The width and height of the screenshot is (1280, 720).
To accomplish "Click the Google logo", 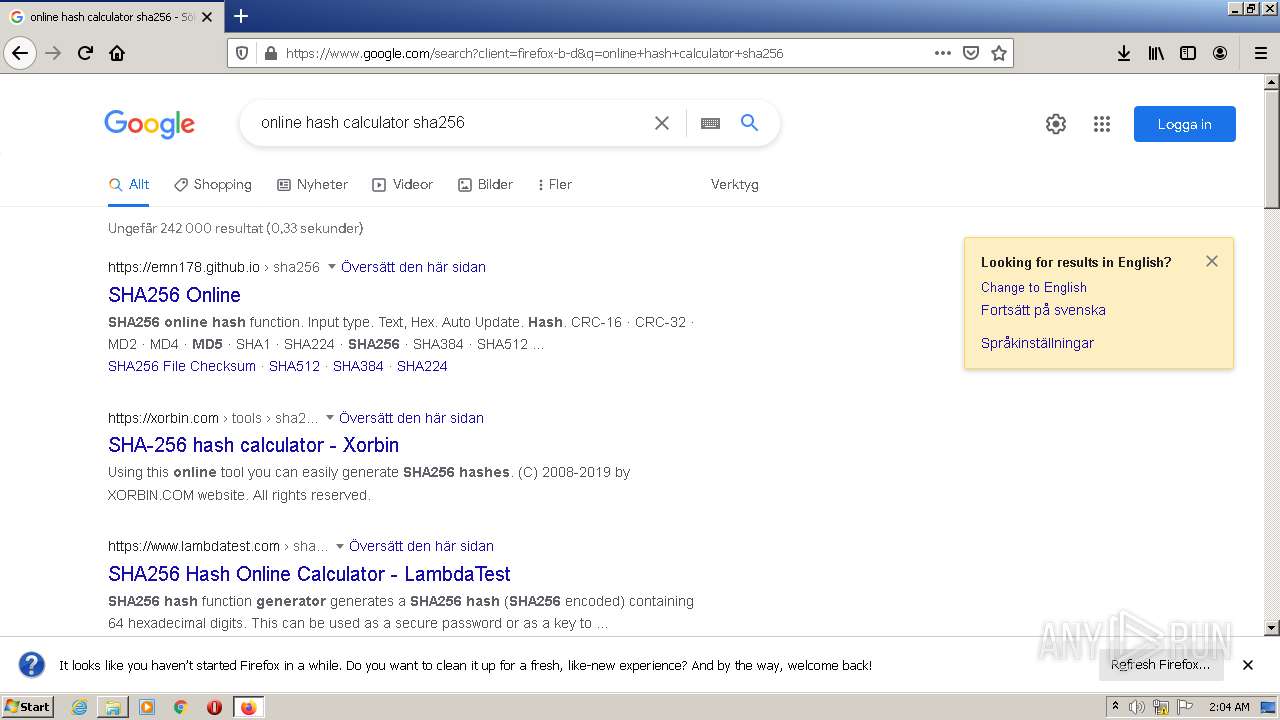I will point(150,124).
